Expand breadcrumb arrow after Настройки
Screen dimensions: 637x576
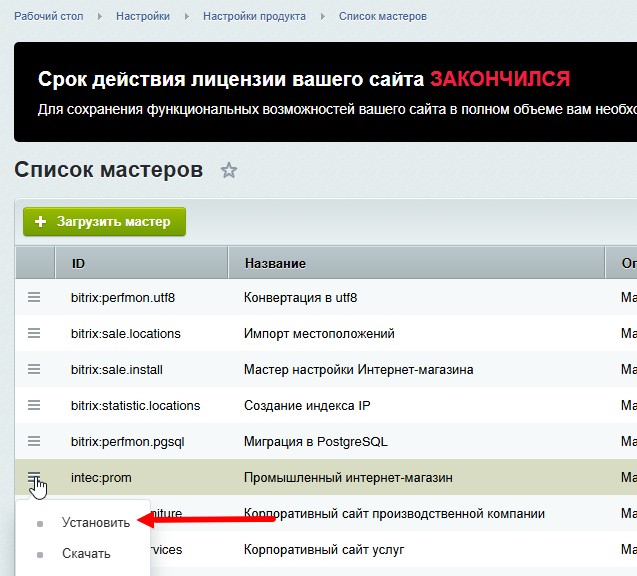point(186,17)
